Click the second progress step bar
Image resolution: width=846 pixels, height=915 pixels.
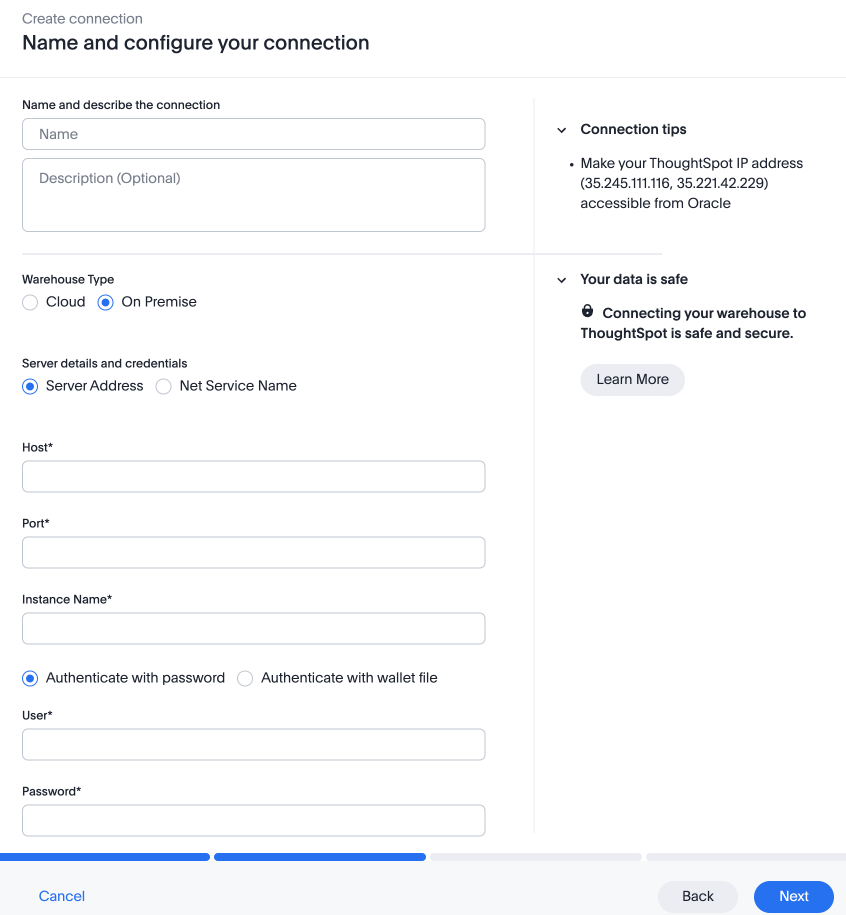[320, 857]
